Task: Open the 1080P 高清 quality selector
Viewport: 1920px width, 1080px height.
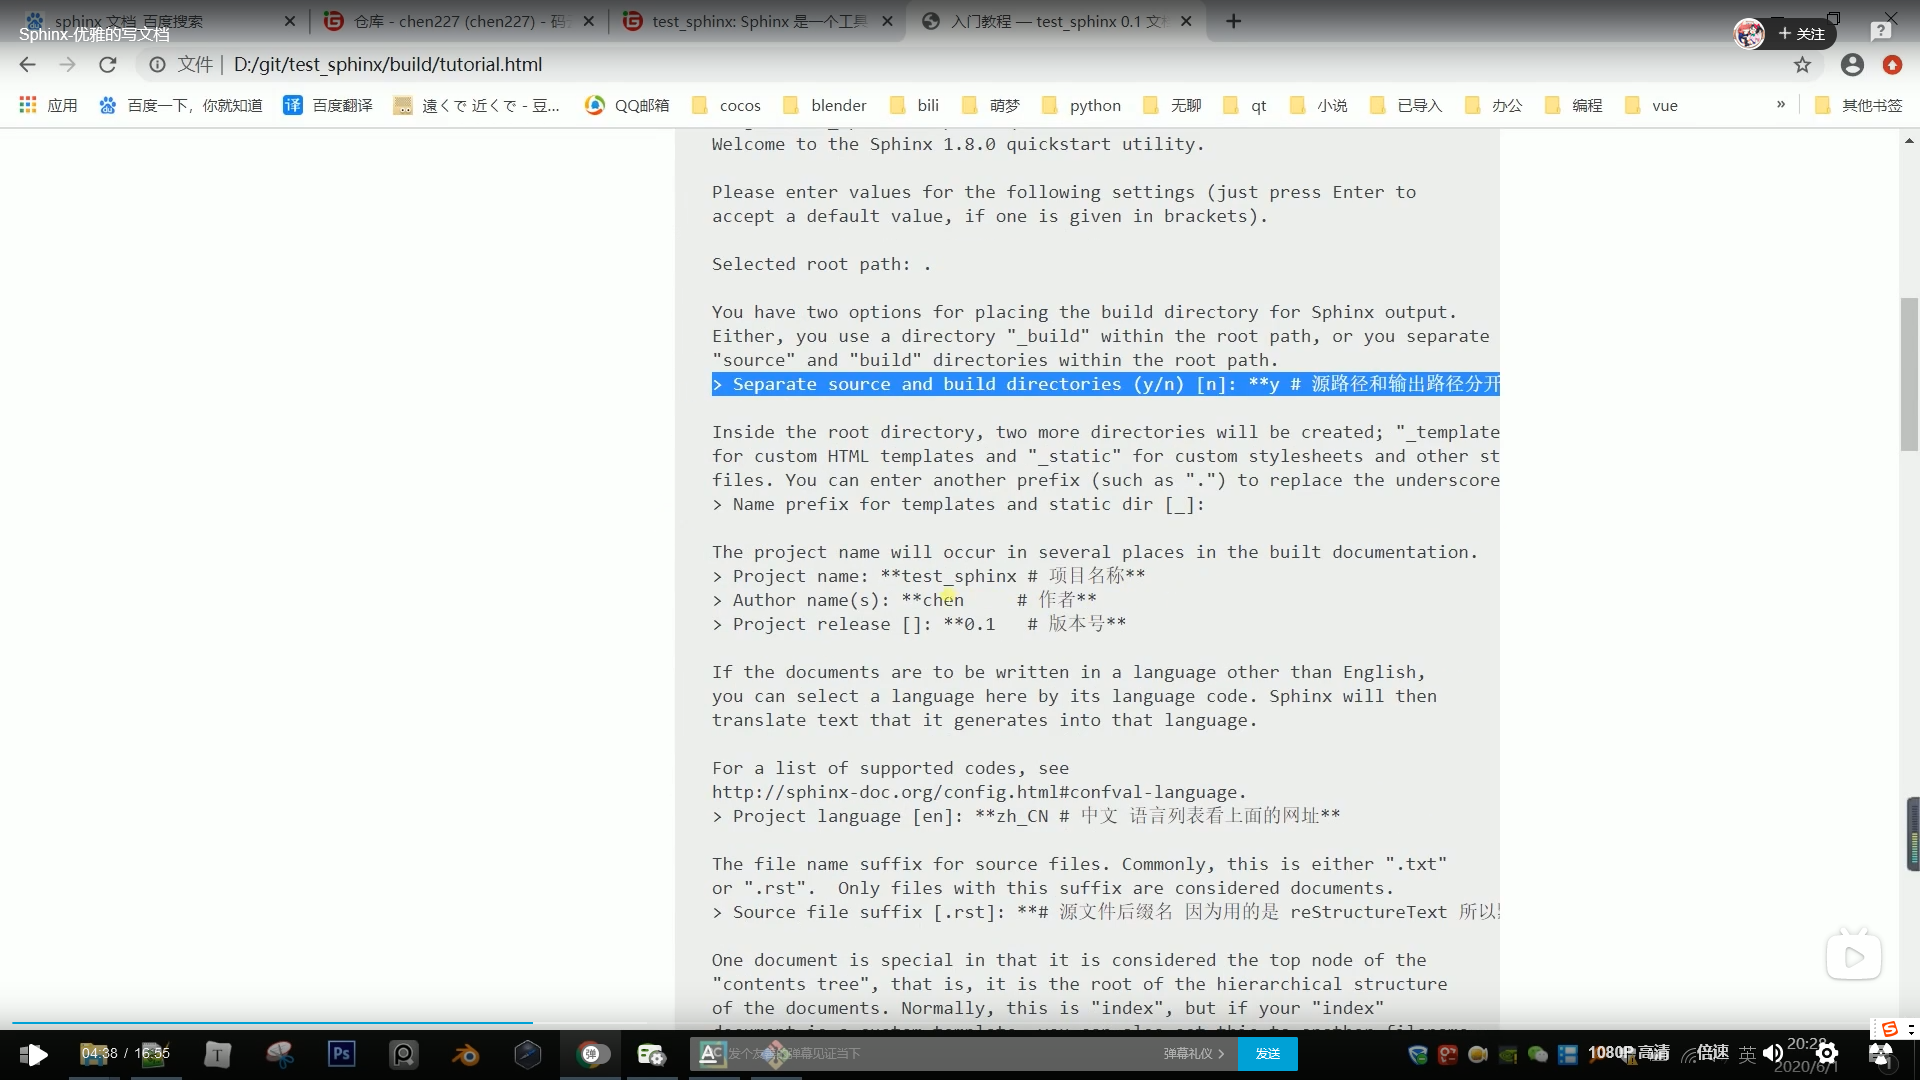Action: [x=1628, y=1052]
